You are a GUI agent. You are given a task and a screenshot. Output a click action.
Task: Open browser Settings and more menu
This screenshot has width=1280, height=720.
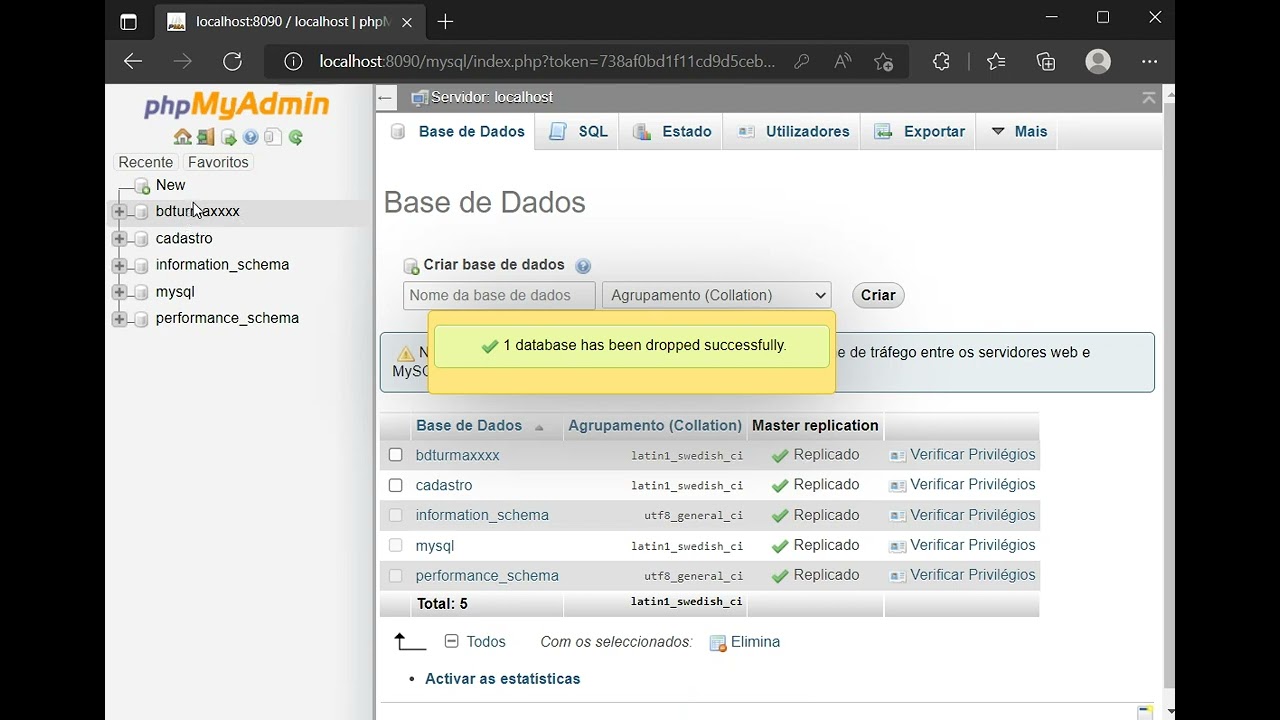[1149, 62]
